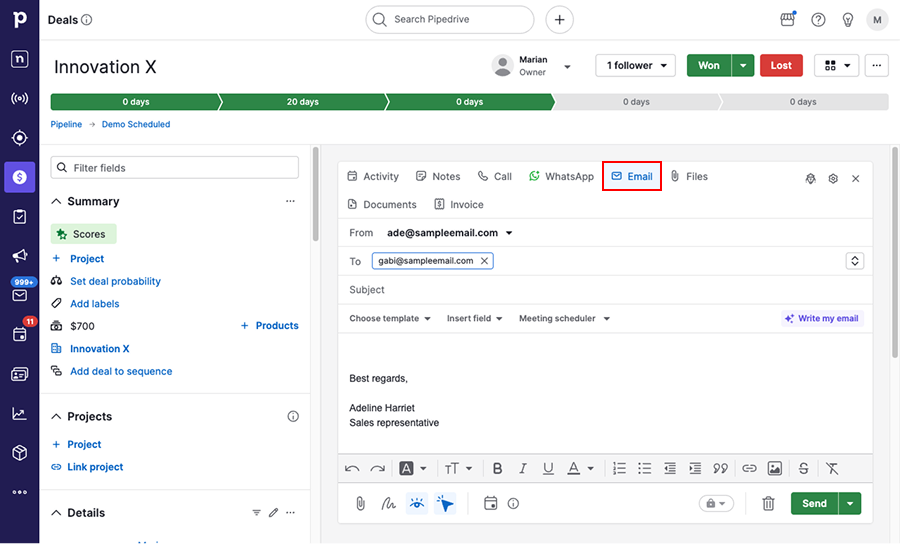
Task: Open the user avatar M menu
Action: (877, 20)
